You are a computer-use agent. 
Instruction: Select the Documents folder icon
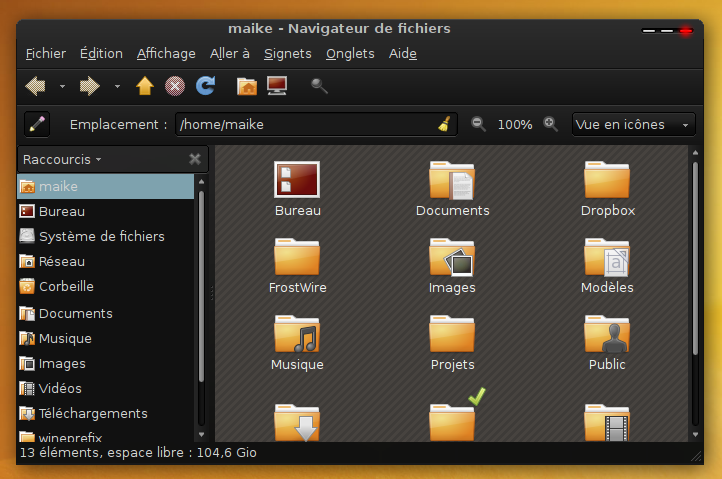452,180
